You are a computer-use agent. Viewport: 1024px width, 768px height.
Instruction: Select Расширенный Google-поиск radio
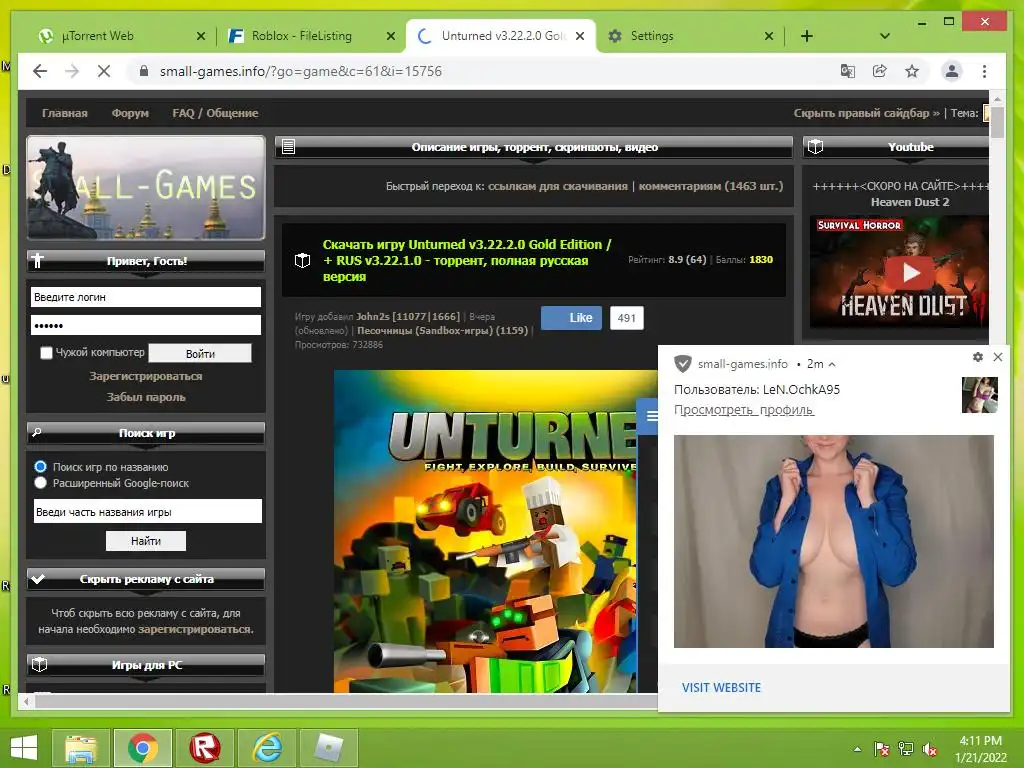(x=40, y=483)
